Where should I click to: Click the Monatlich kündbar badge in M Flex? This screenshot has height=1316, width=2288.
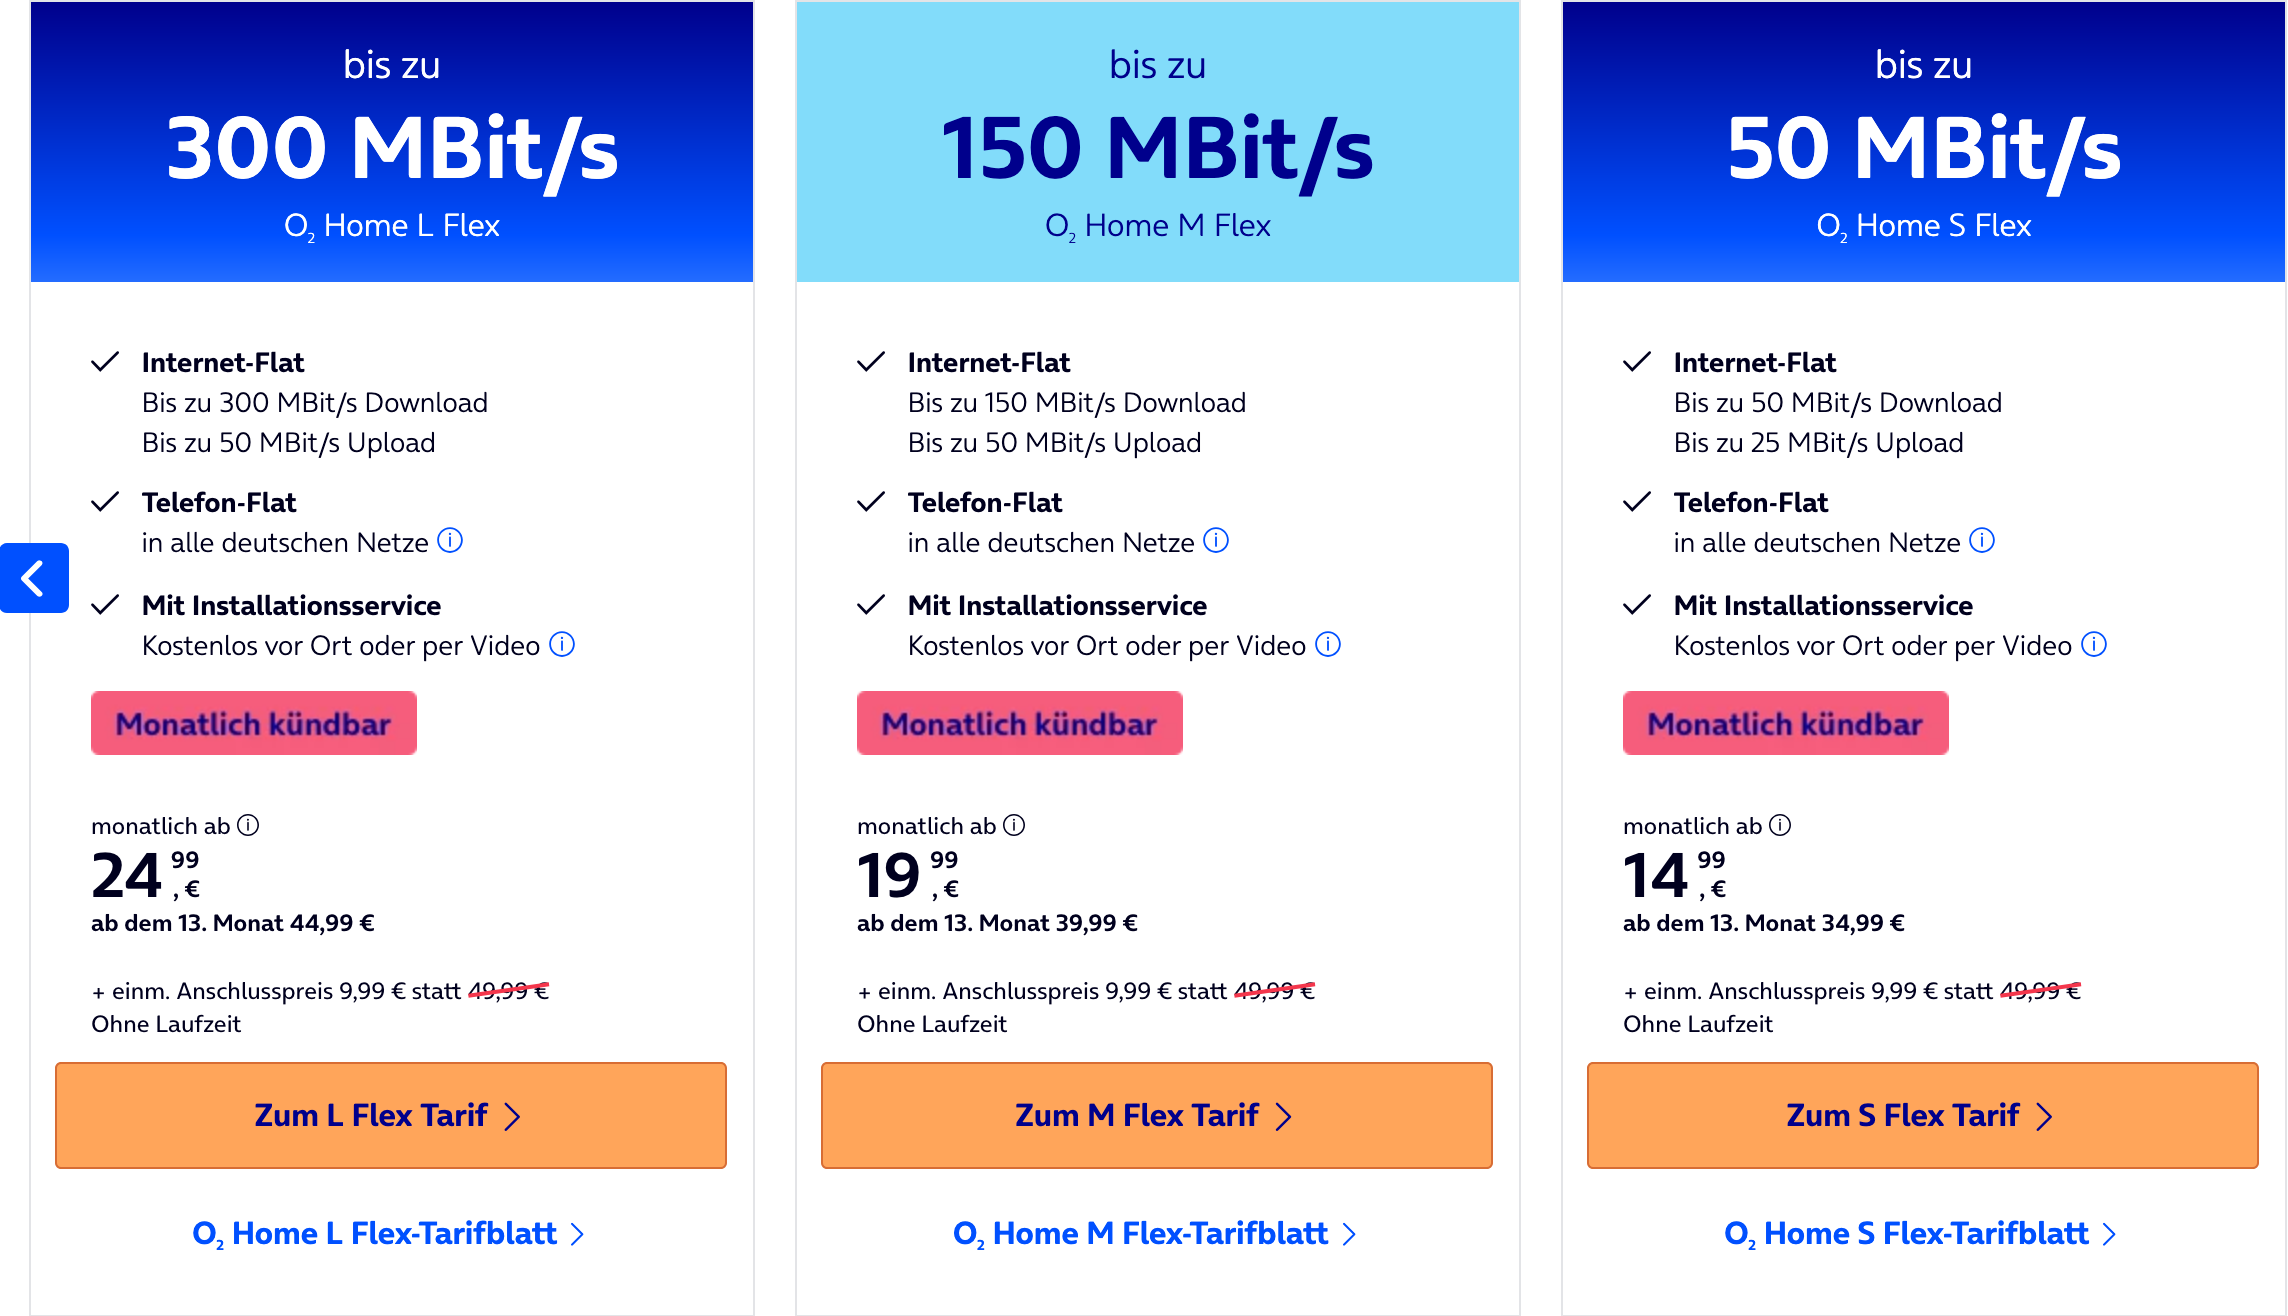tap(1020, 723)
